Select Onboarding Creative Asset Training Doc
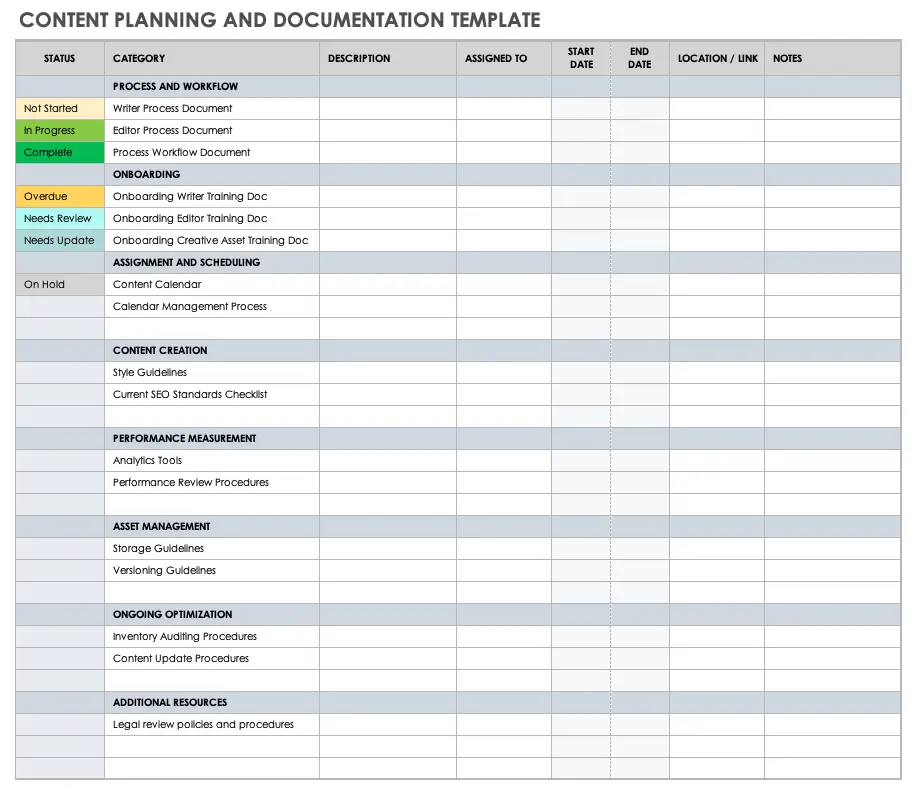 tap(212, 241)
